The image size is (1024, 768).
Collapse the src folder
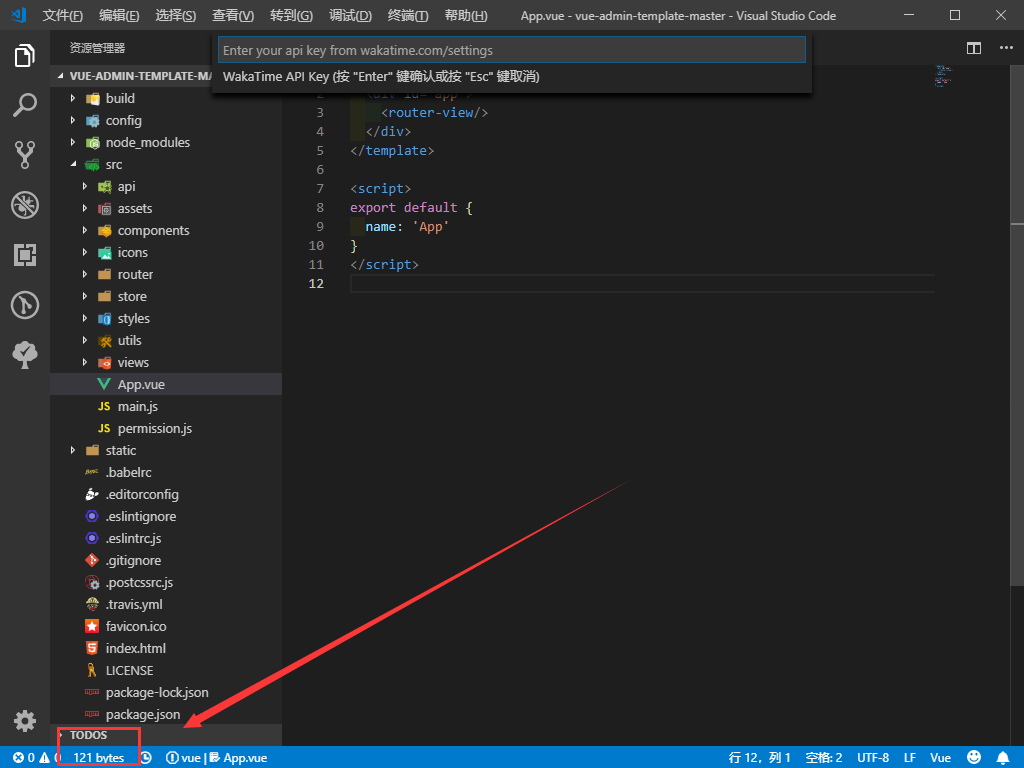(x=166, y=165)
